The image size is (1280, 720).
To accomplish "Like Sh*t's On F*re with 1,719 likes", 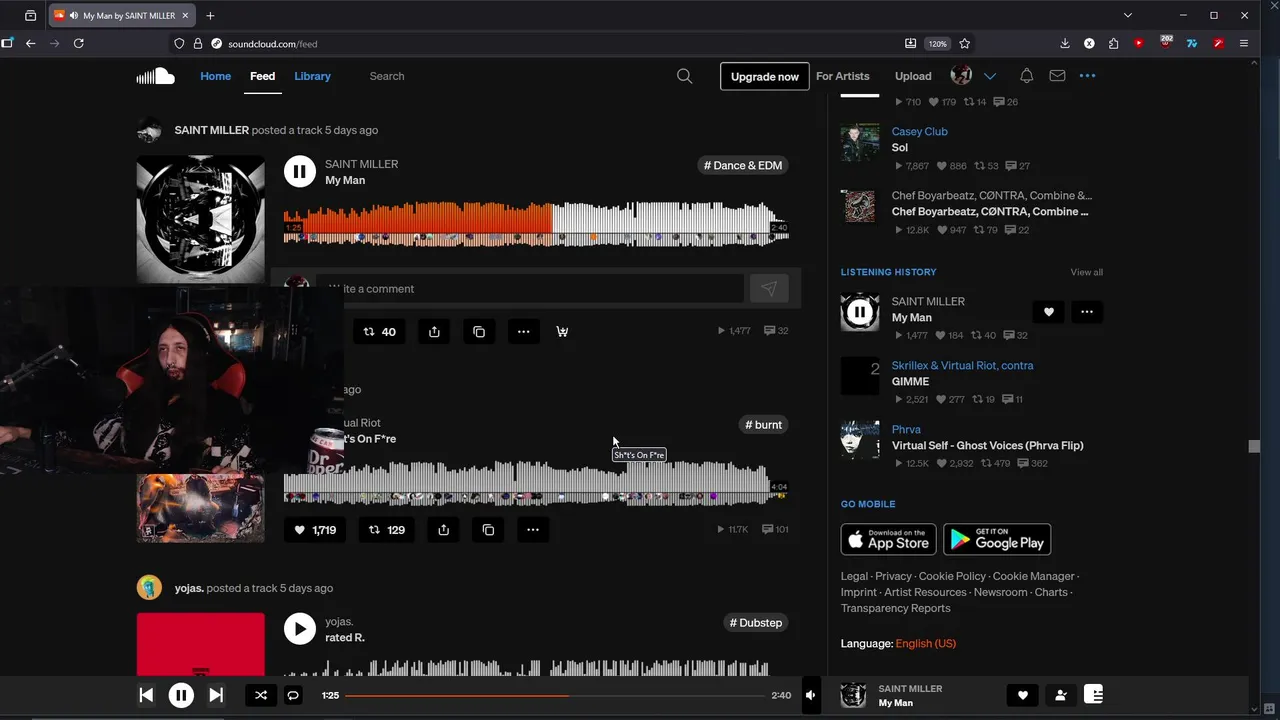I will click(x=315, y=530).
